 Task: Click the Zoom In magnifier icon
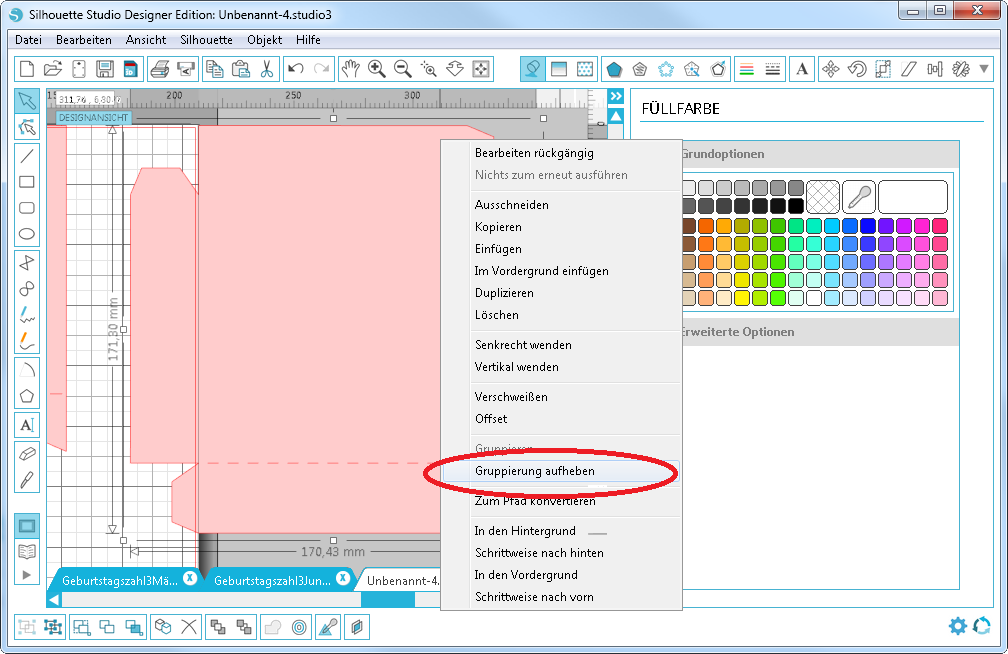point(377,69)
